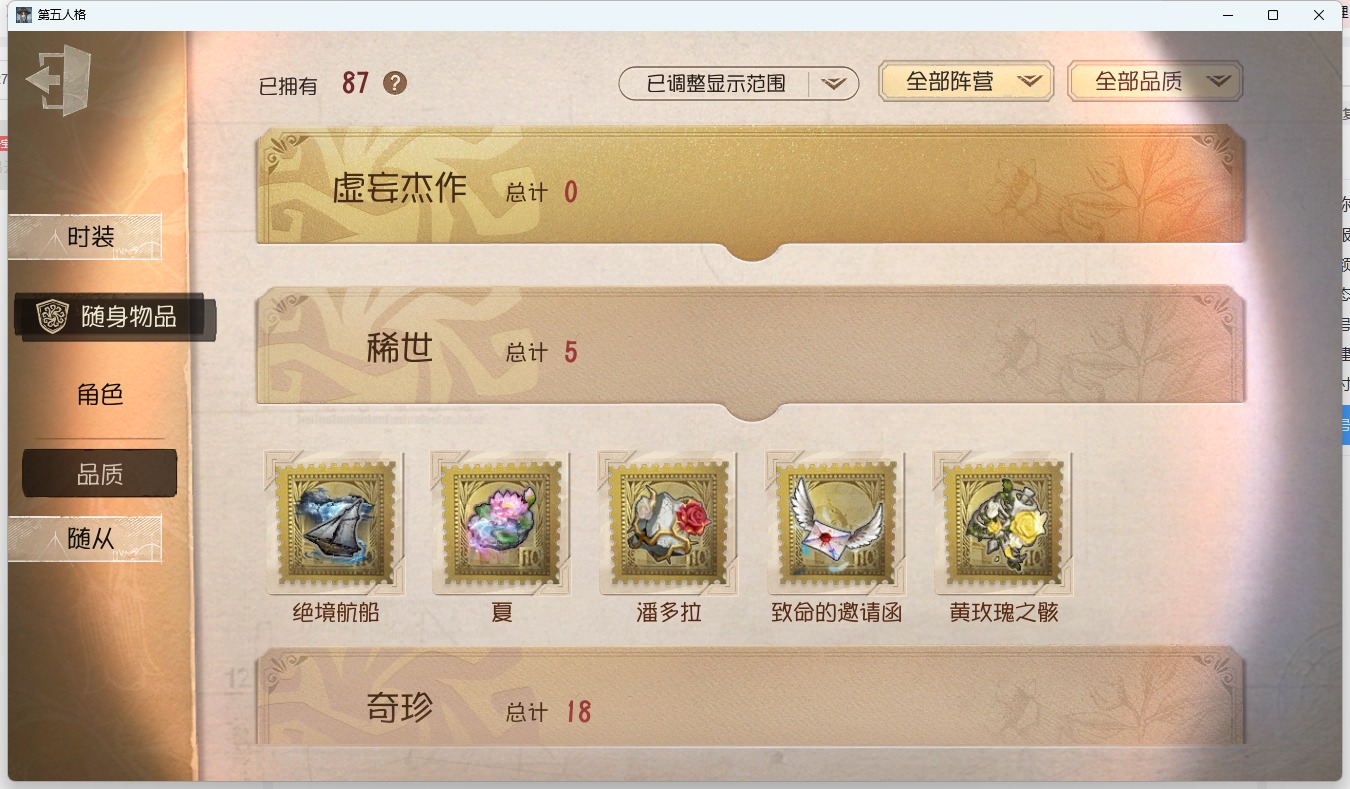
Task: Click the exit door icon
Action: coord(59,79)
